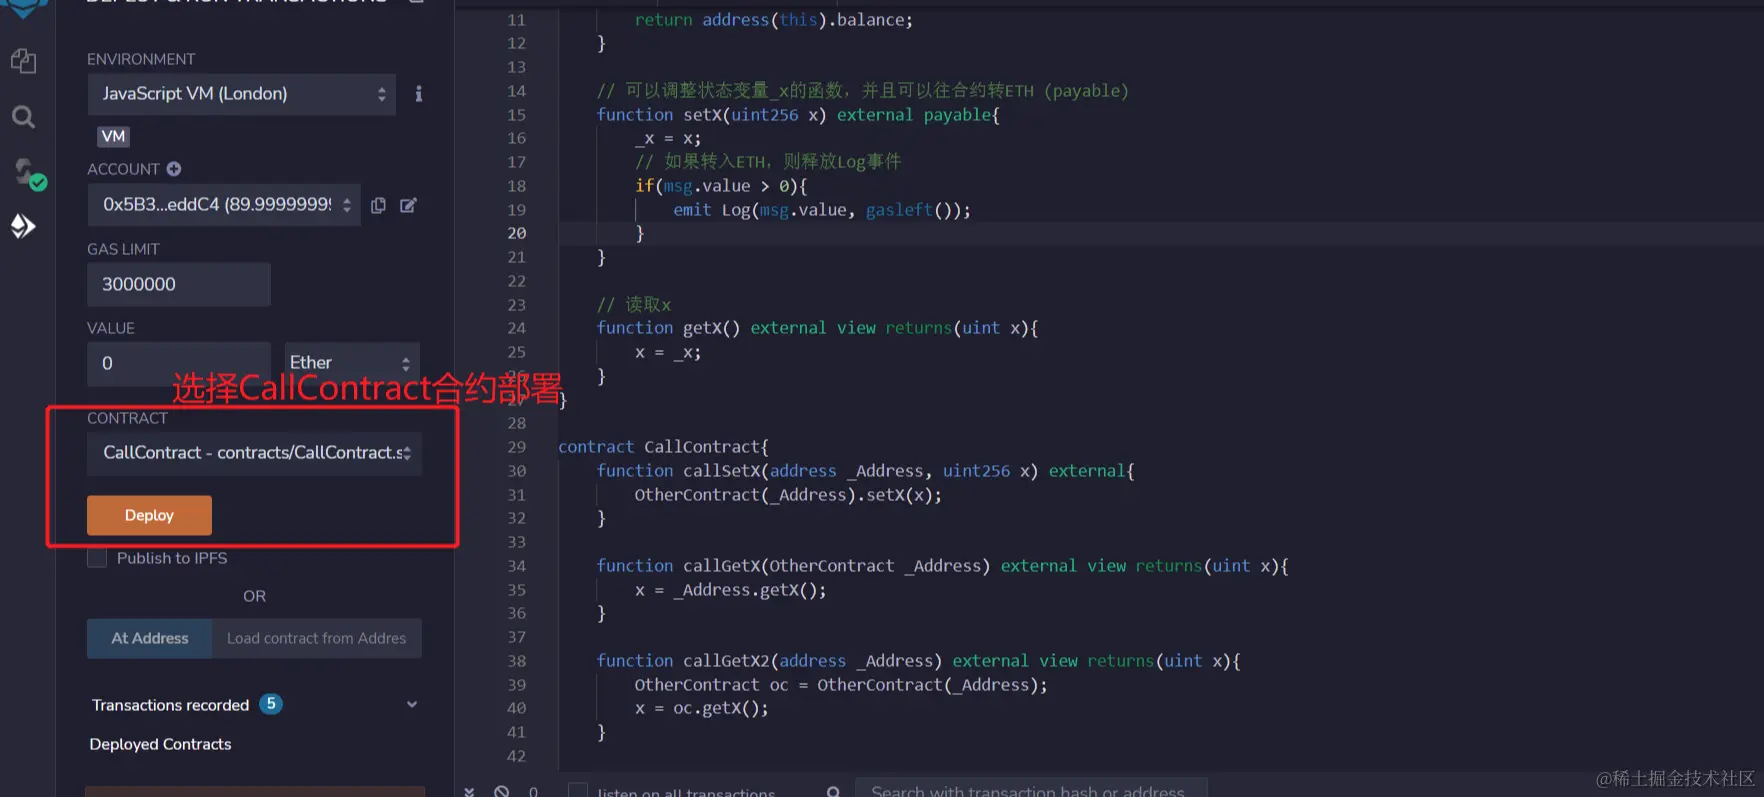Image resolution: width=1764 pixels, height=797 pixels.
Task: Click the Deployed Contracts heading
Action: click(x=160, y=744)
